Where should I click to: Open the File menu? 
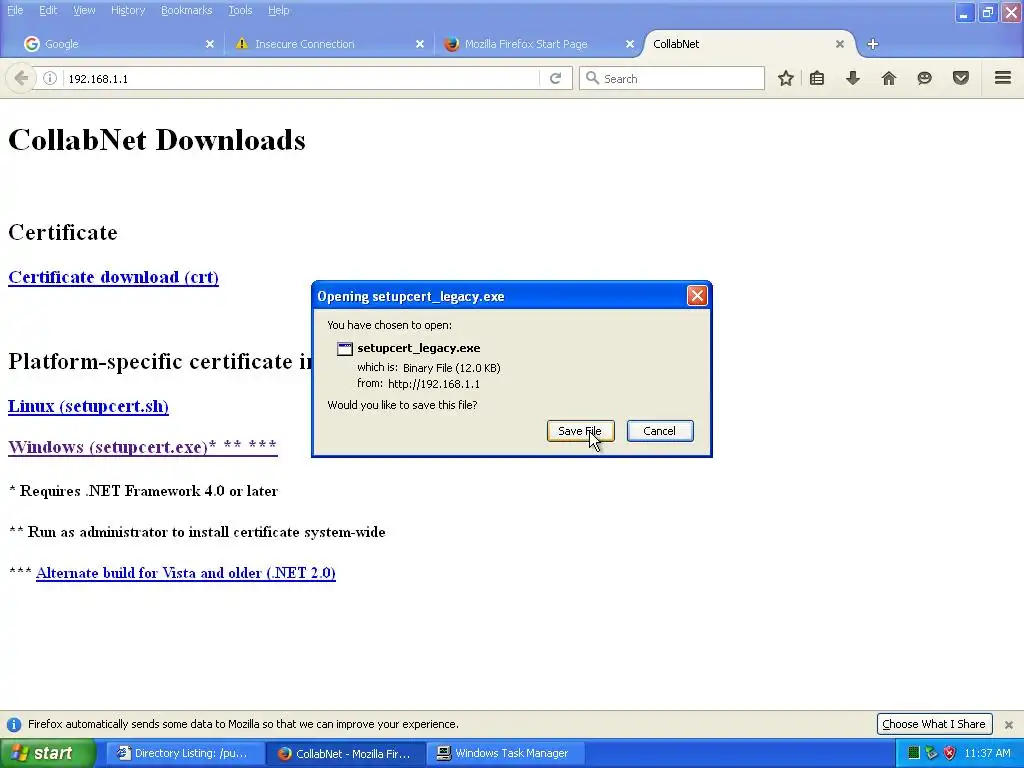(x=15, y=10)
